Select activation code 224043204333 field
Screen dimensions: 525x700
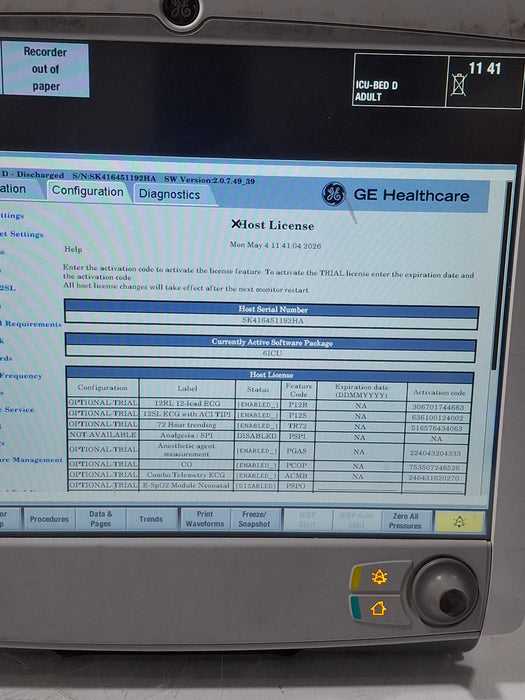click(435, 453)
